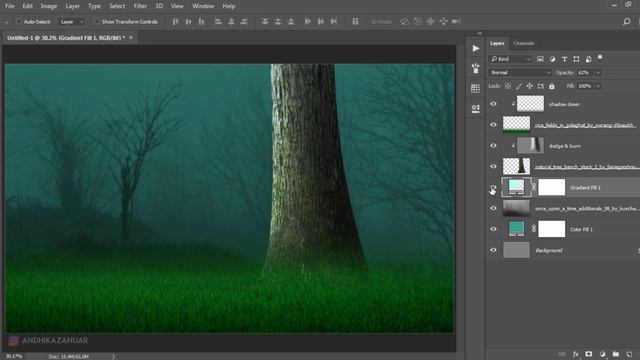The height and width of the screenshot is (360, 640).
Task: Hide the shadow down layer
Action: pyautogui.click(x=493, y=104)
